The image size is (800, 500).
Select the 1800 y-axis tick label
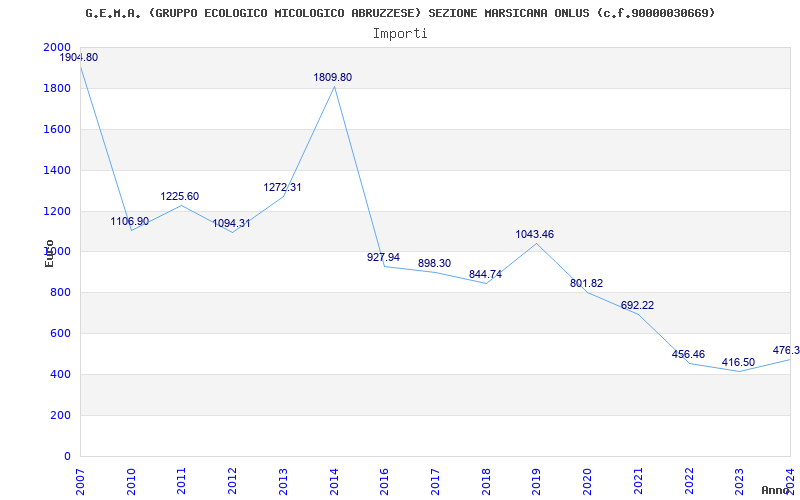pos(57,88)
